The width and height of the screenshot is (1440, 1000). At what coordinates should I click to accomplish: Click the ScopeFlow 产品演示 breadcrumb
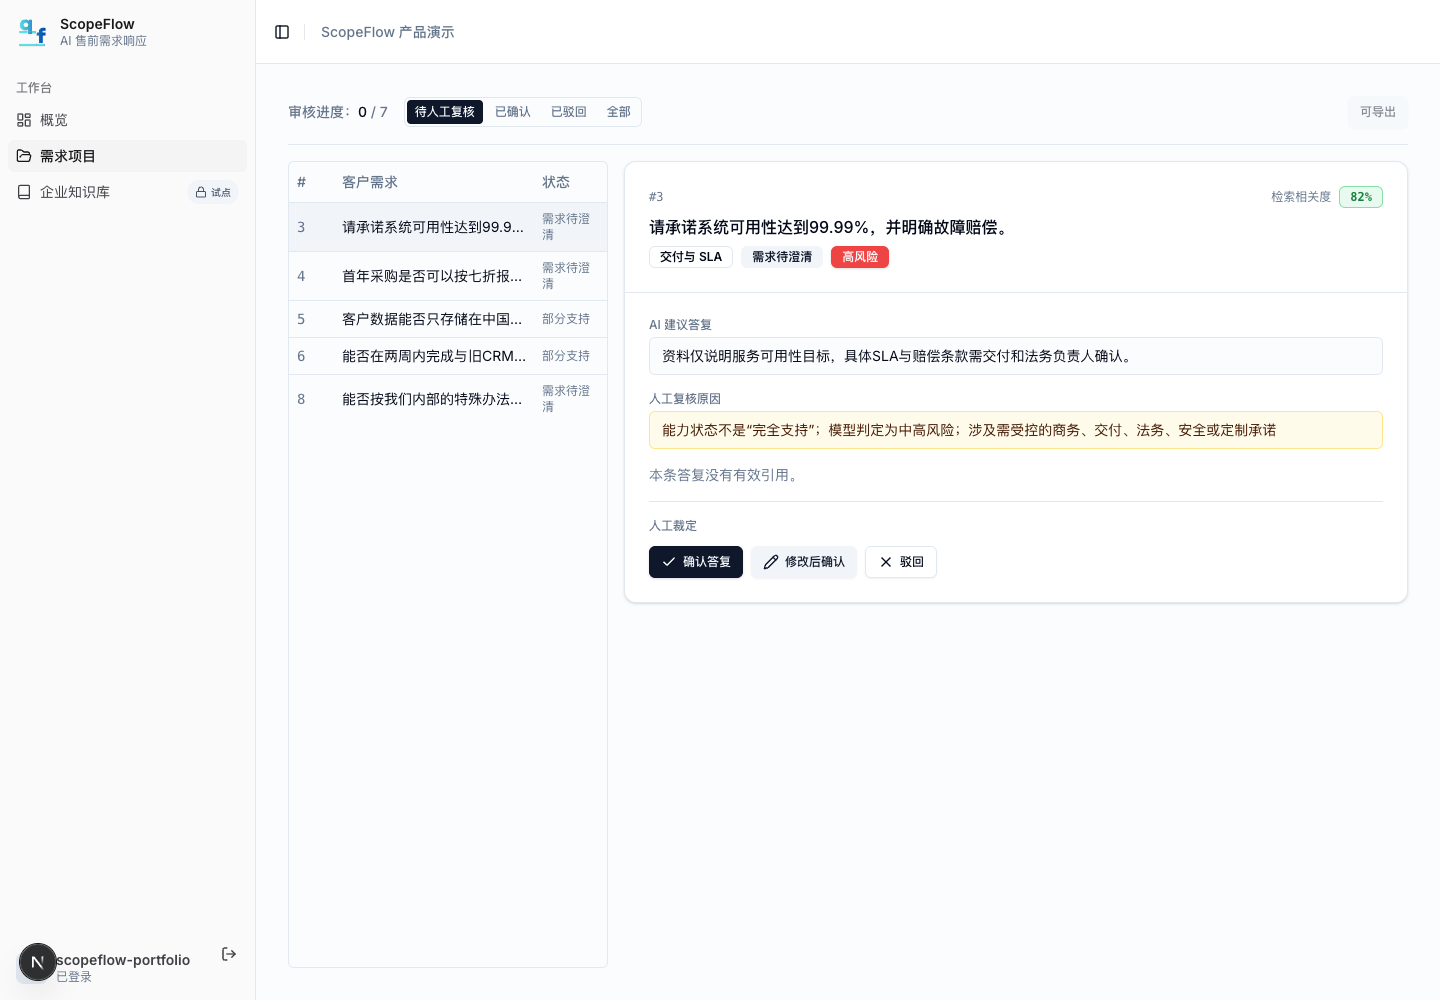388,32
